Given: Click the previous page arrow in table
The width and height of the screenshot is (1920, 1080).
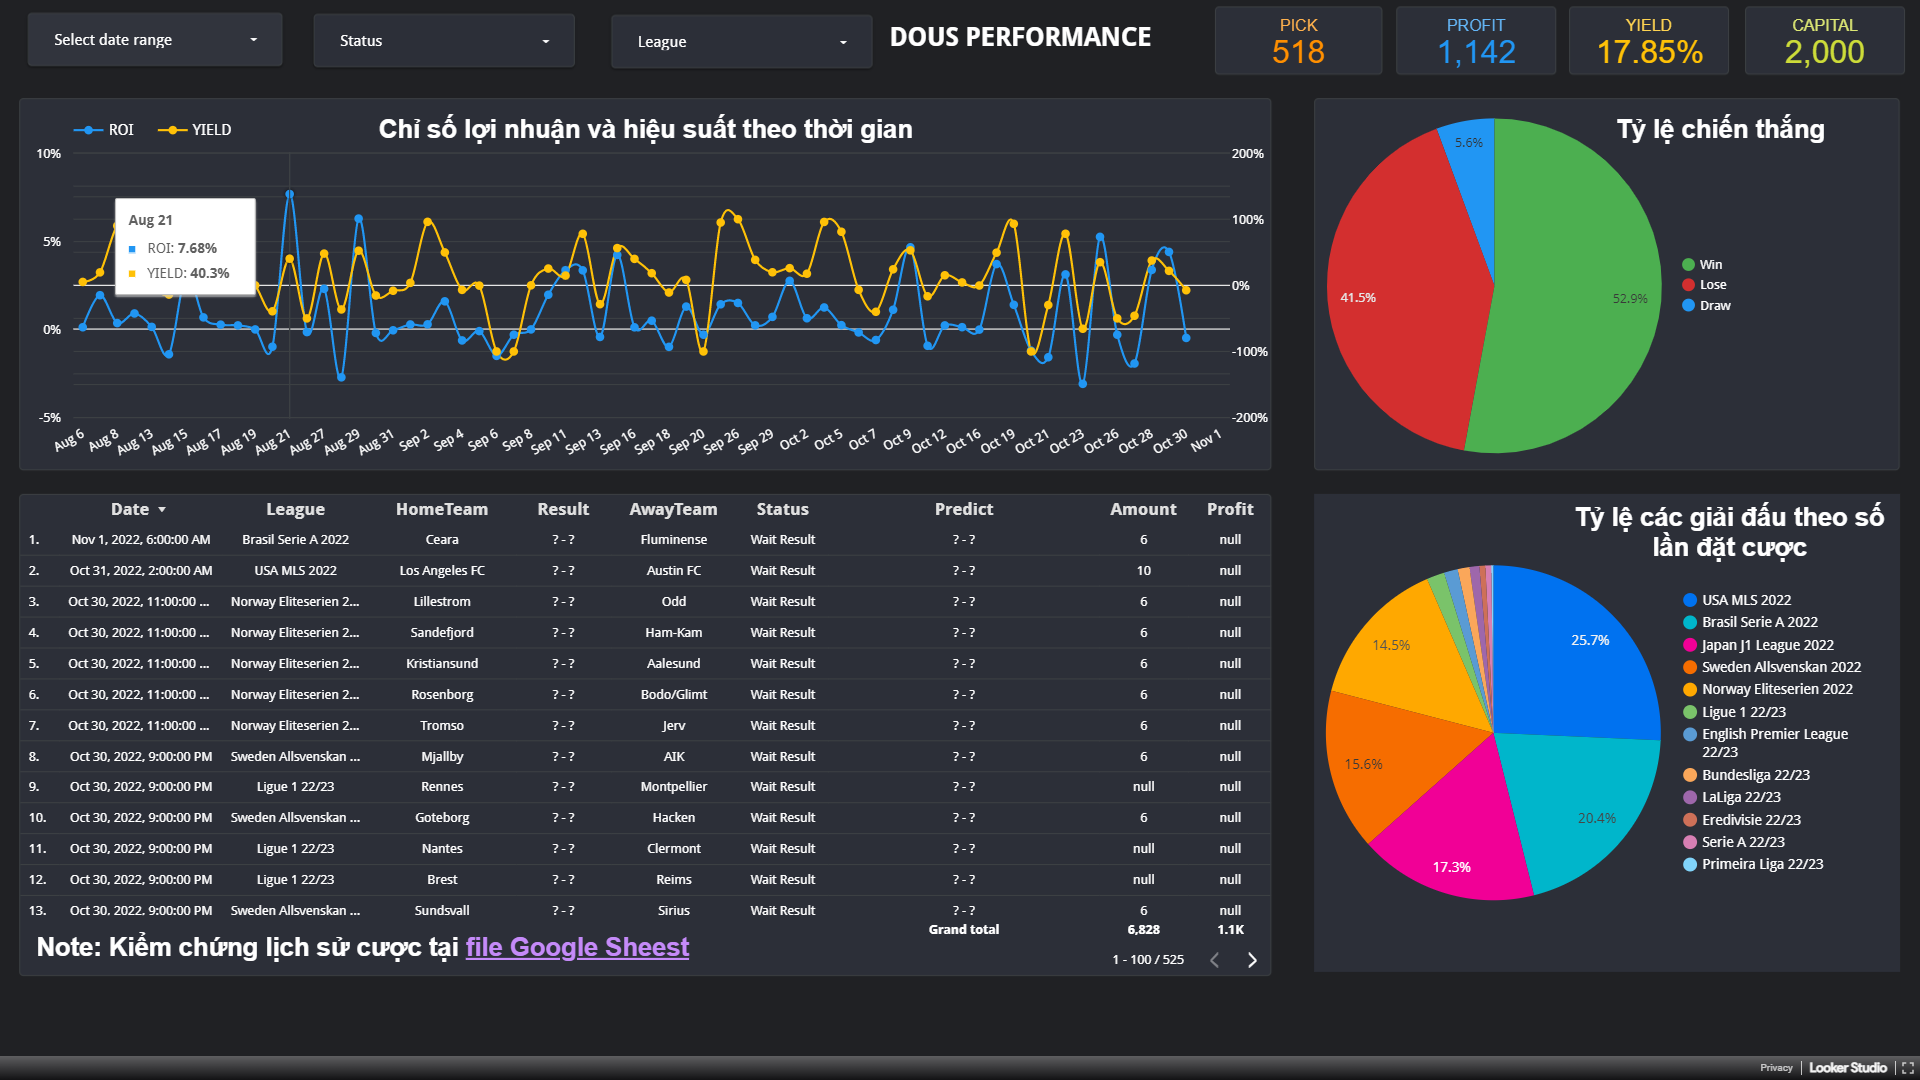Looking at the screenshot, I should 1214,960.
